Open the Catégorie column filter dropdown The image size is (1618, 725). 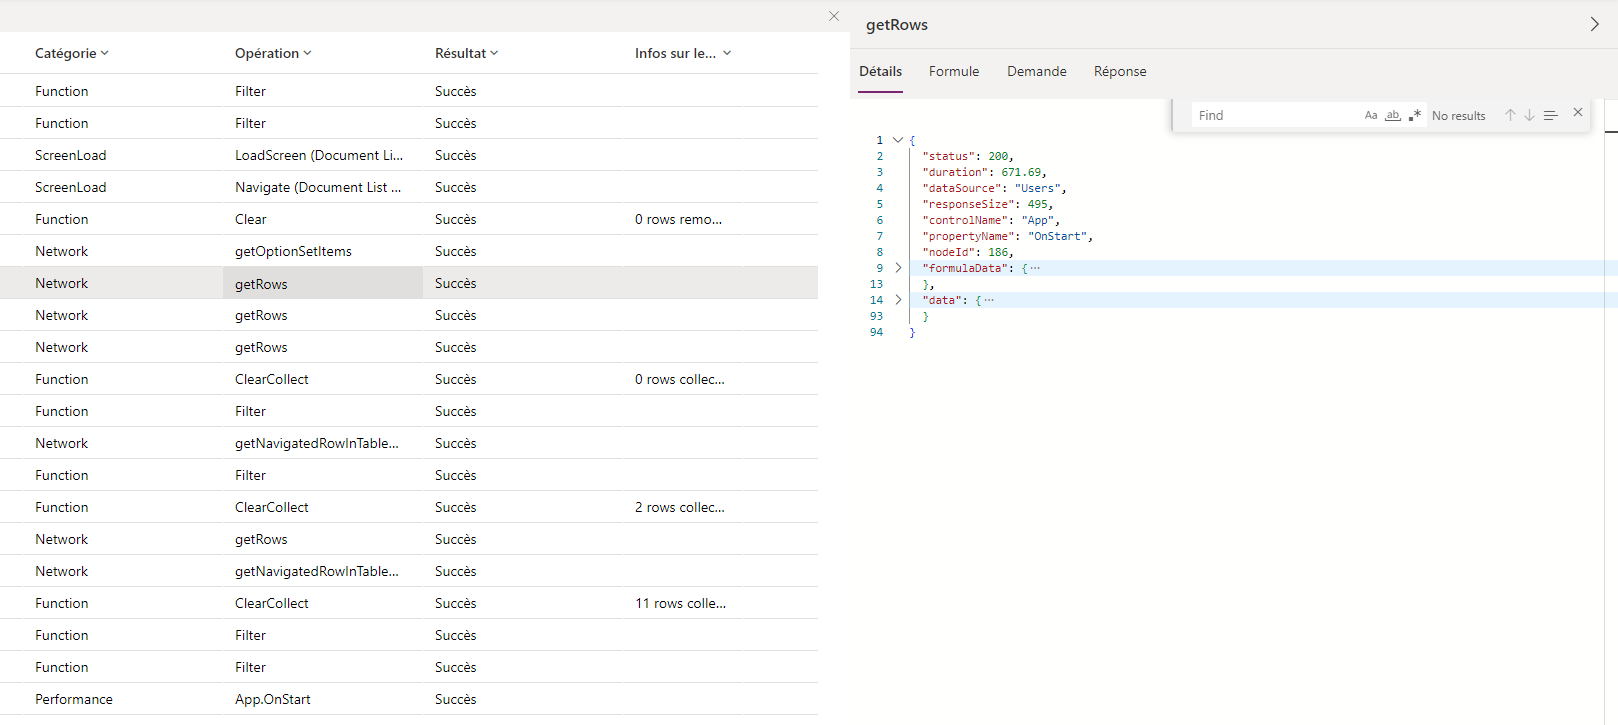click(x=105, y=54)
